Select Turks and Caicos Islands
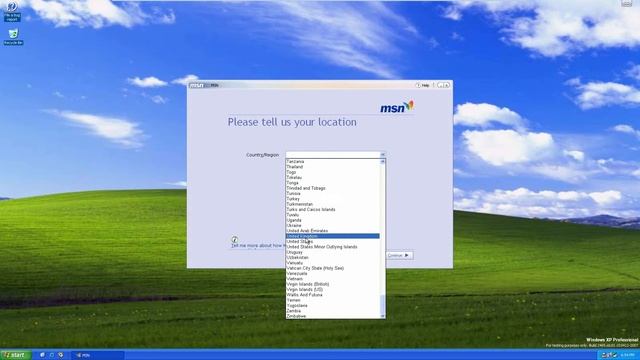 click(x=333, y=209)
